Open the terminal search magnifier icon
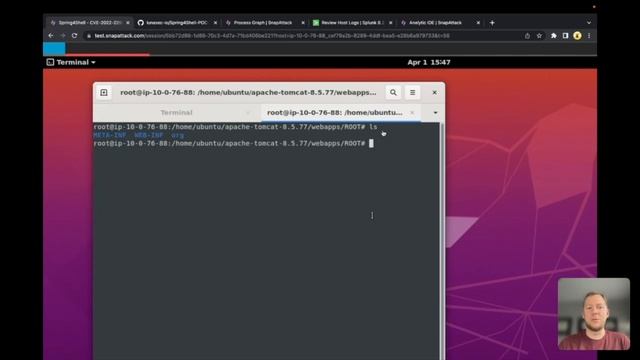The width and height of the screenshot is (640, 360). pyautogui.click(x=393, y=93)
